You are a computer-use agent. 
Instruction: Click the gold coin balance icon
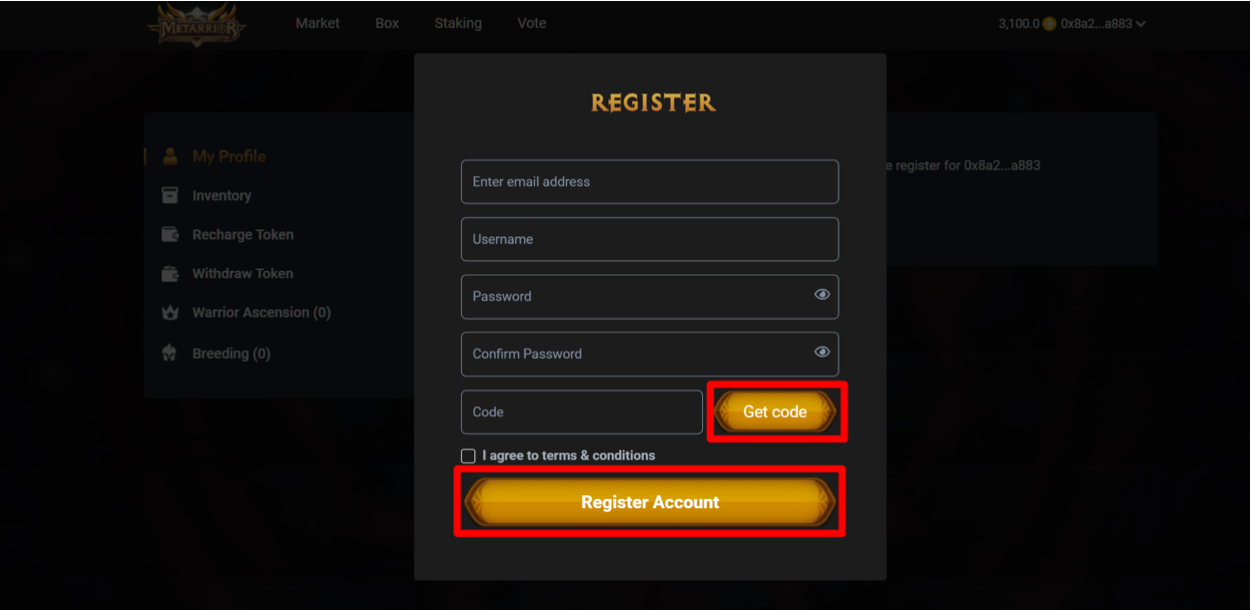click(x=1049, y=23)
